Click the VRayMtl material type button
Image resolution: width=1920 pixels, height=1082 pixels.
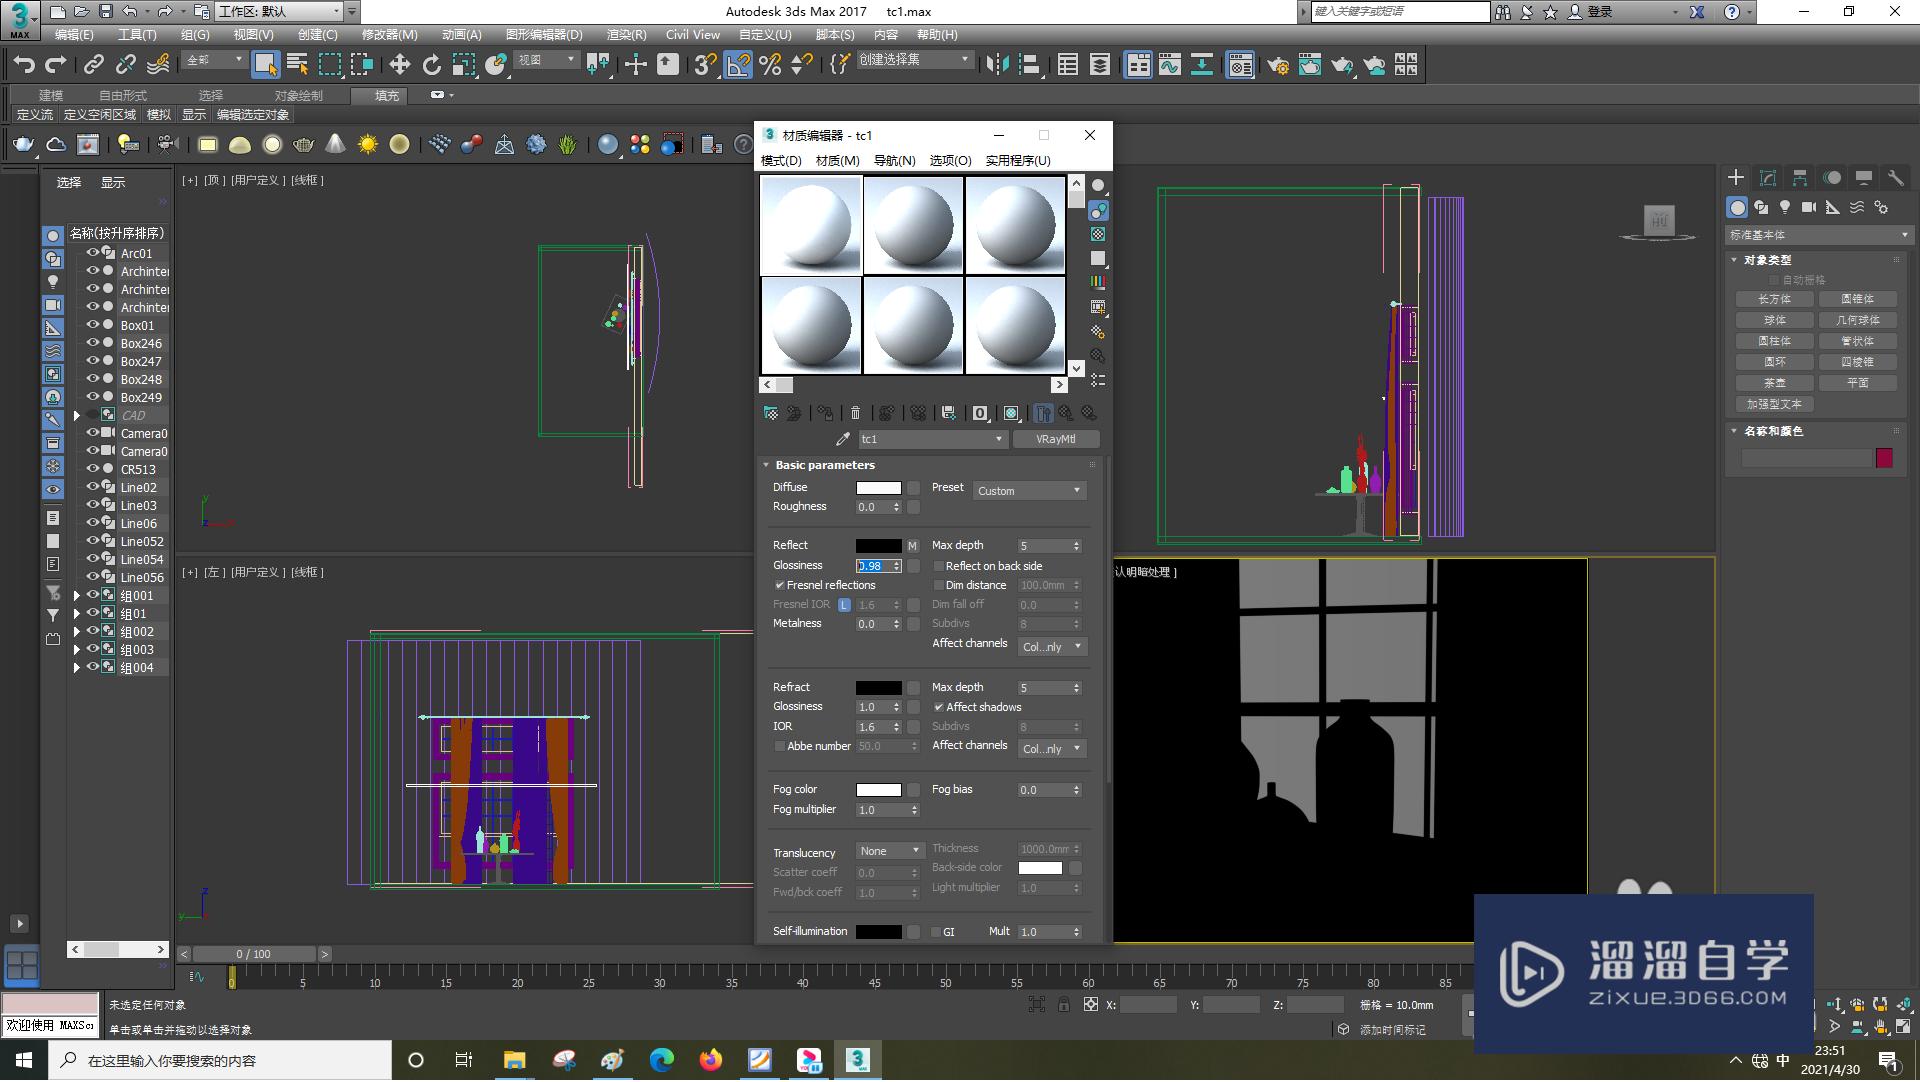[x=1055, y=439]
